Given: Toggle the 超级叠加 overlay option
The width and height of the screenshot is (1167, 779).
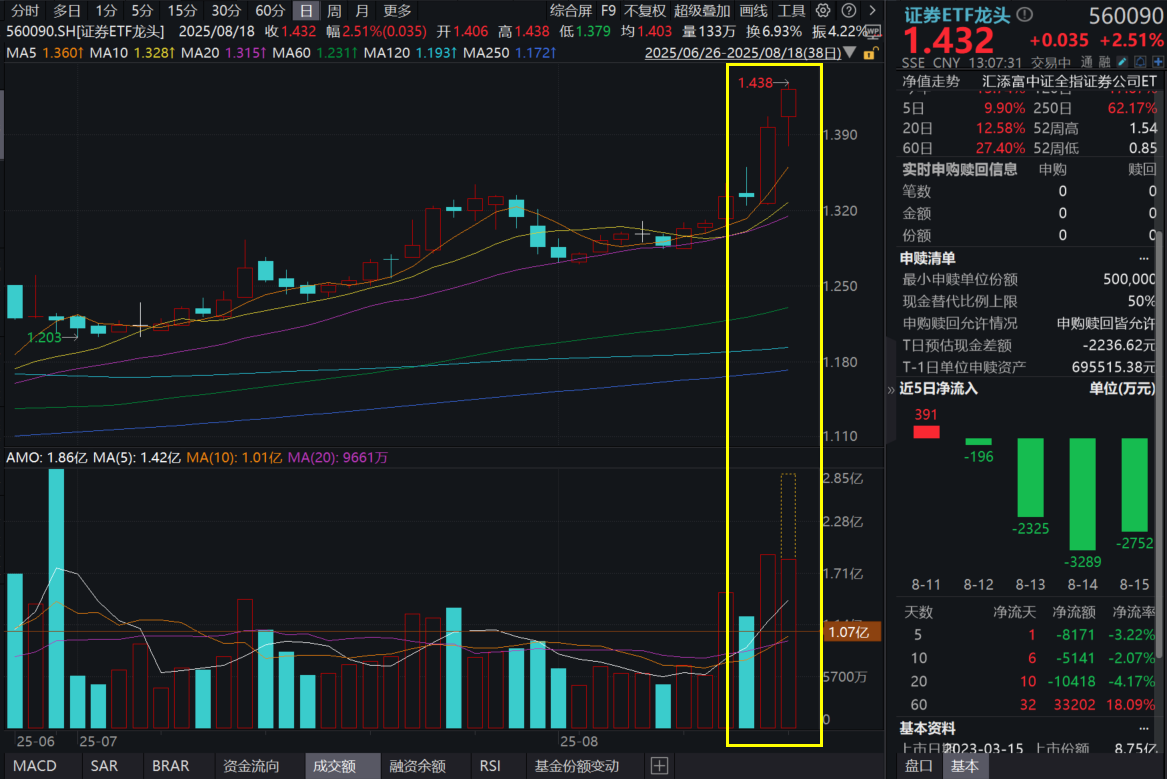Looking at the screenshot, I should pyautogui.click(x=701, y=11).
